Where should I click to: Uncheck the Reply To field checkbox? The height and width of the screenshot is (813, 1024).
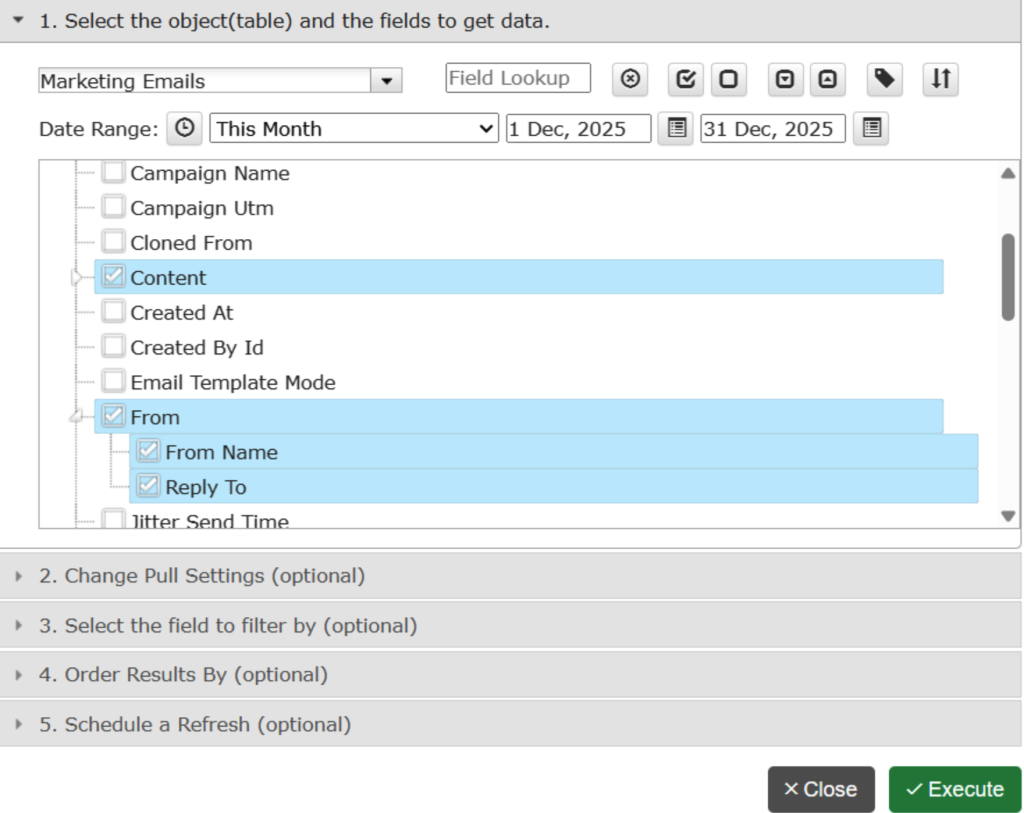[149, 487]
